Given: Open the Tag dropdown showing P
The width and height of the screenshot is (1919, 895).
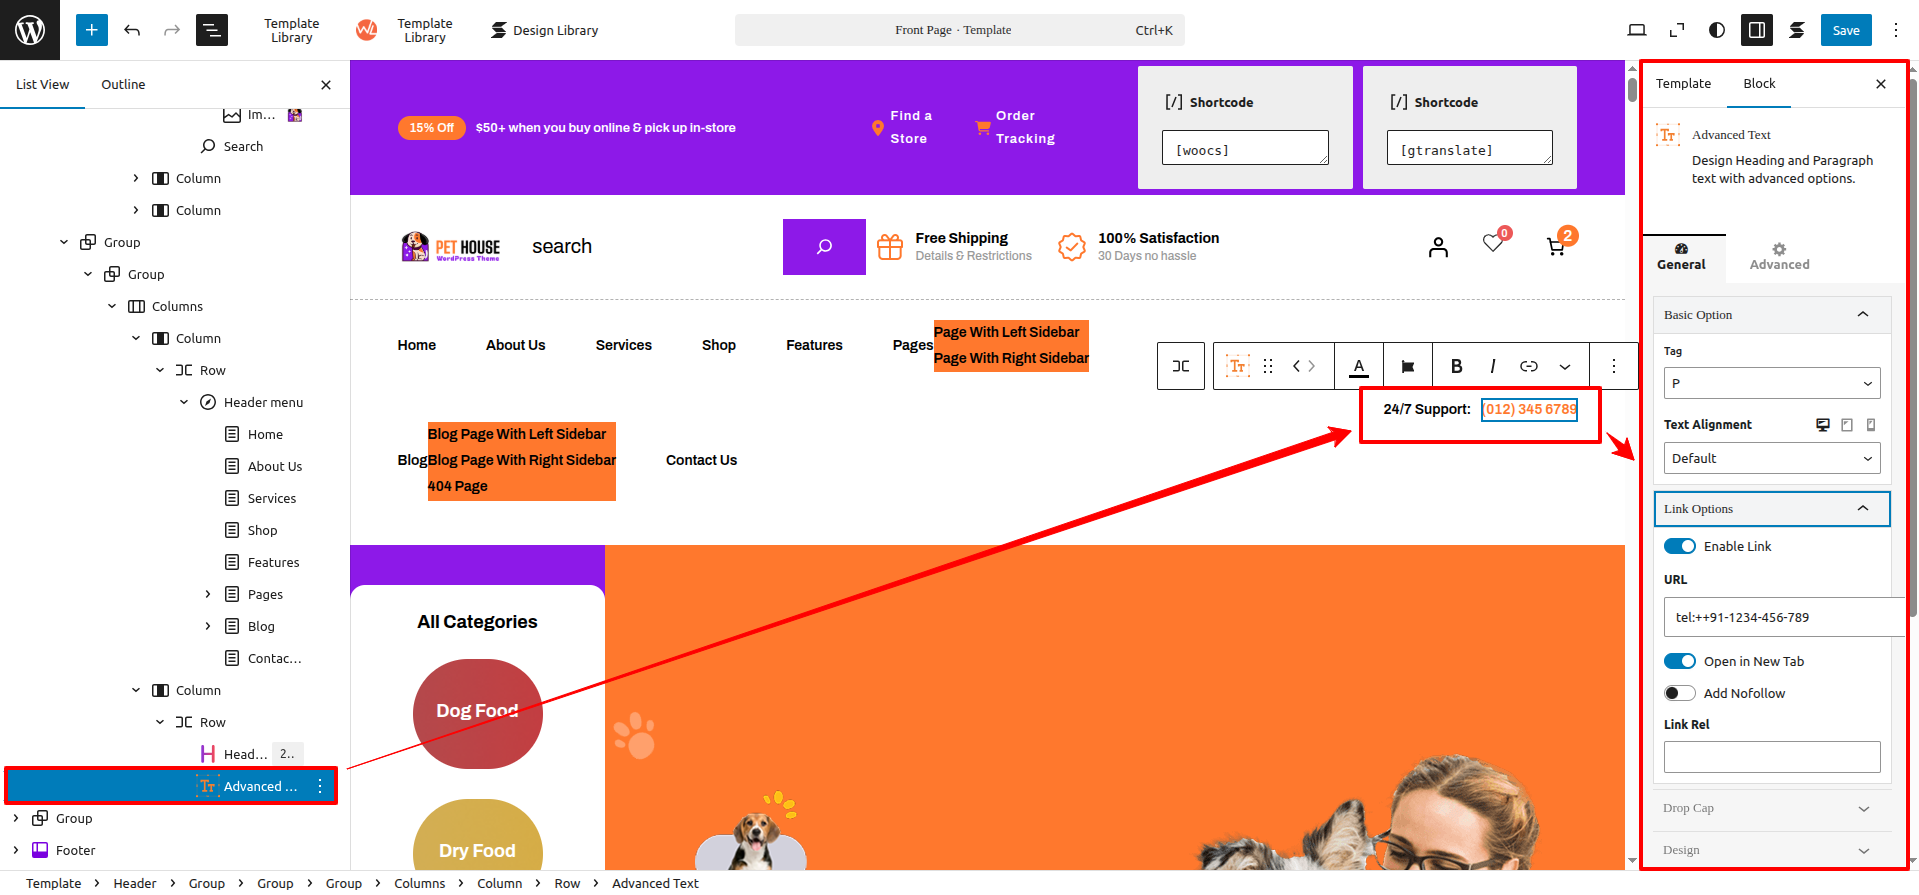Looking at the screenshot, I should [1771, 383].
